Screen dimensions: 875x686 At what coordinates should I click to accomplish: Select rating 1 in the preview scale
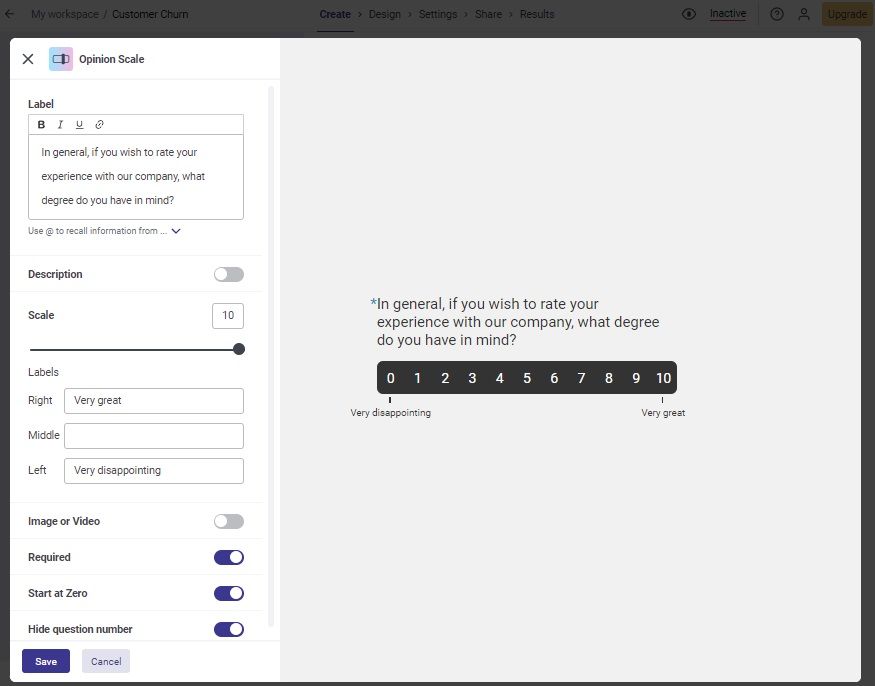[417, 378]
